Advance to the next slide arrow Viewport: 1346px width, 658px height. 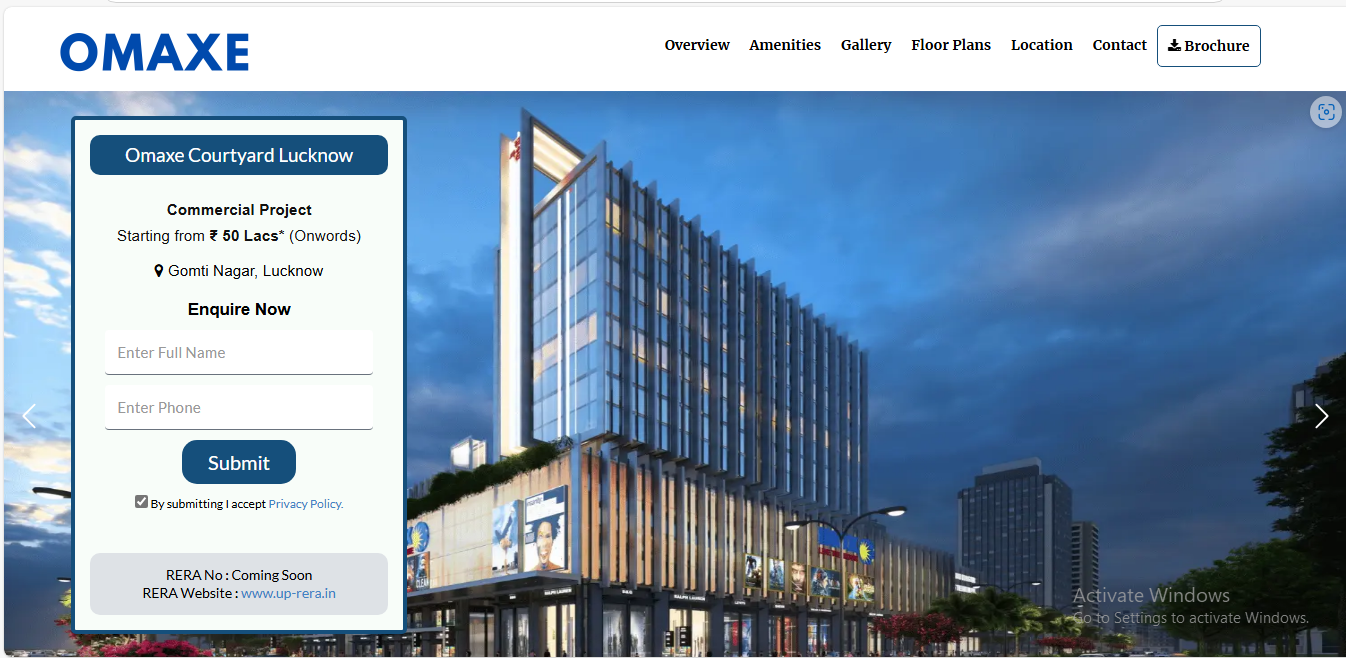pyautogui.click(x=1322, y=416)
